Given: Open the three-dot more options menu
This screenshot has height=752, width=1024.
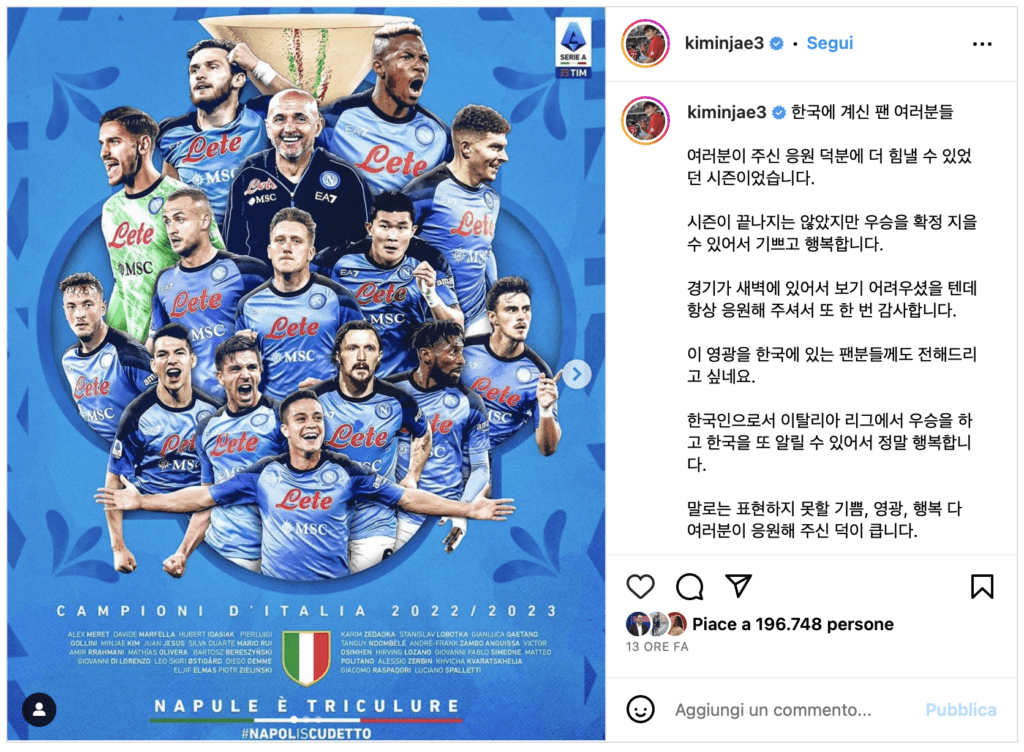Looking at the screenshot, I should click(x=982, y=44).
